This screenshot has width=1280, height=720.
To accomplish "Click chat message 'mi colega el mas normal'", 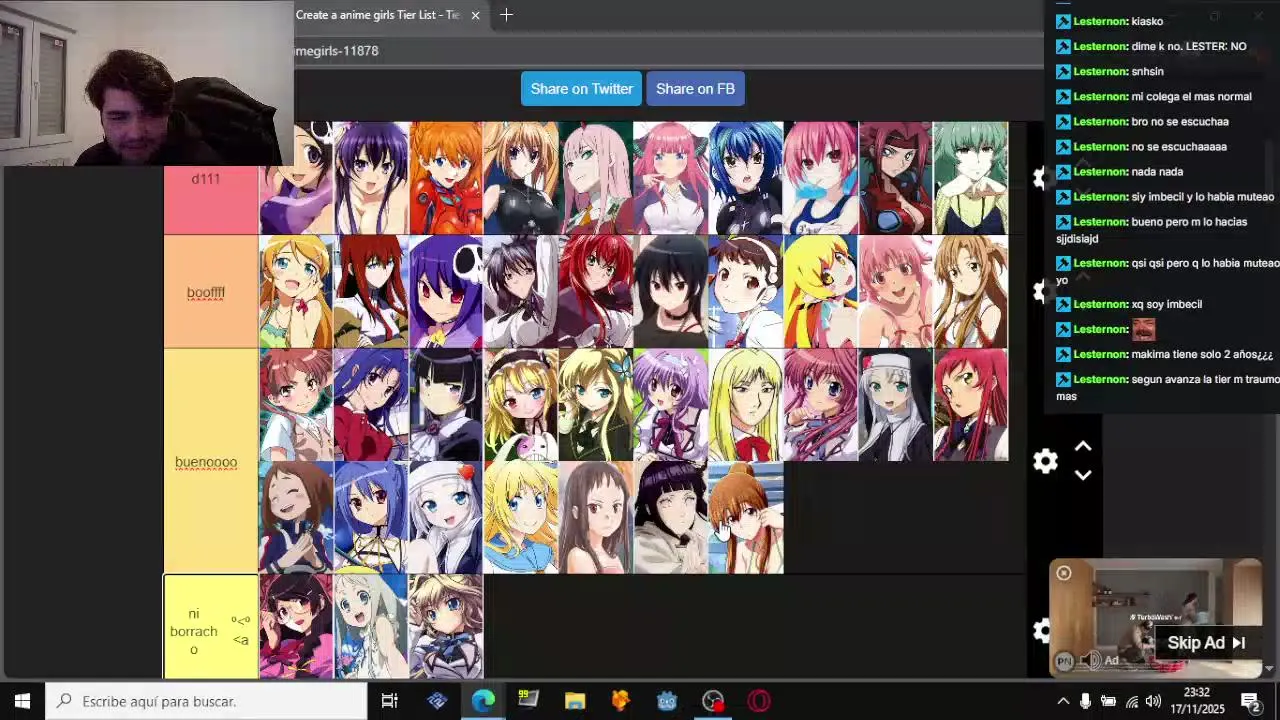I will [x=1191, y=97].
